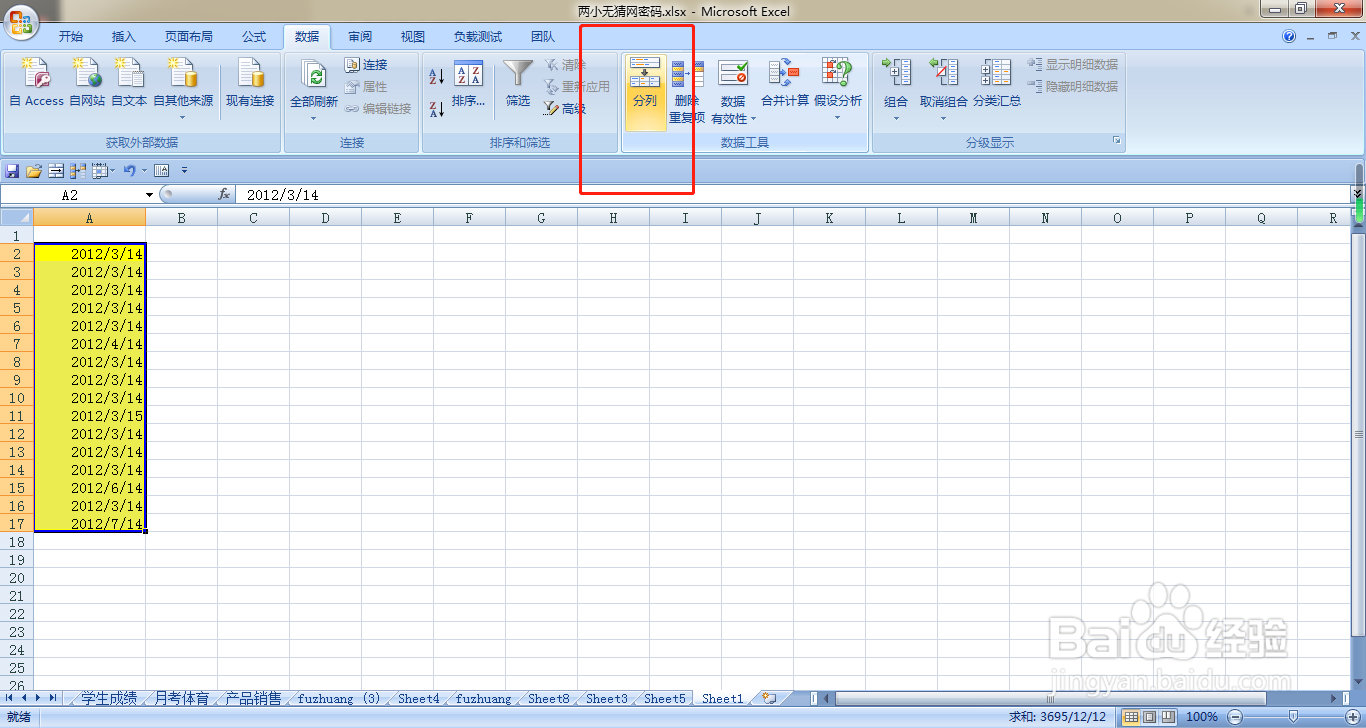Image resolution: width=1366 pixels, height=728 pixels.
Task: Select cell A11 with 2012/3/15
Action: point(90,416)
